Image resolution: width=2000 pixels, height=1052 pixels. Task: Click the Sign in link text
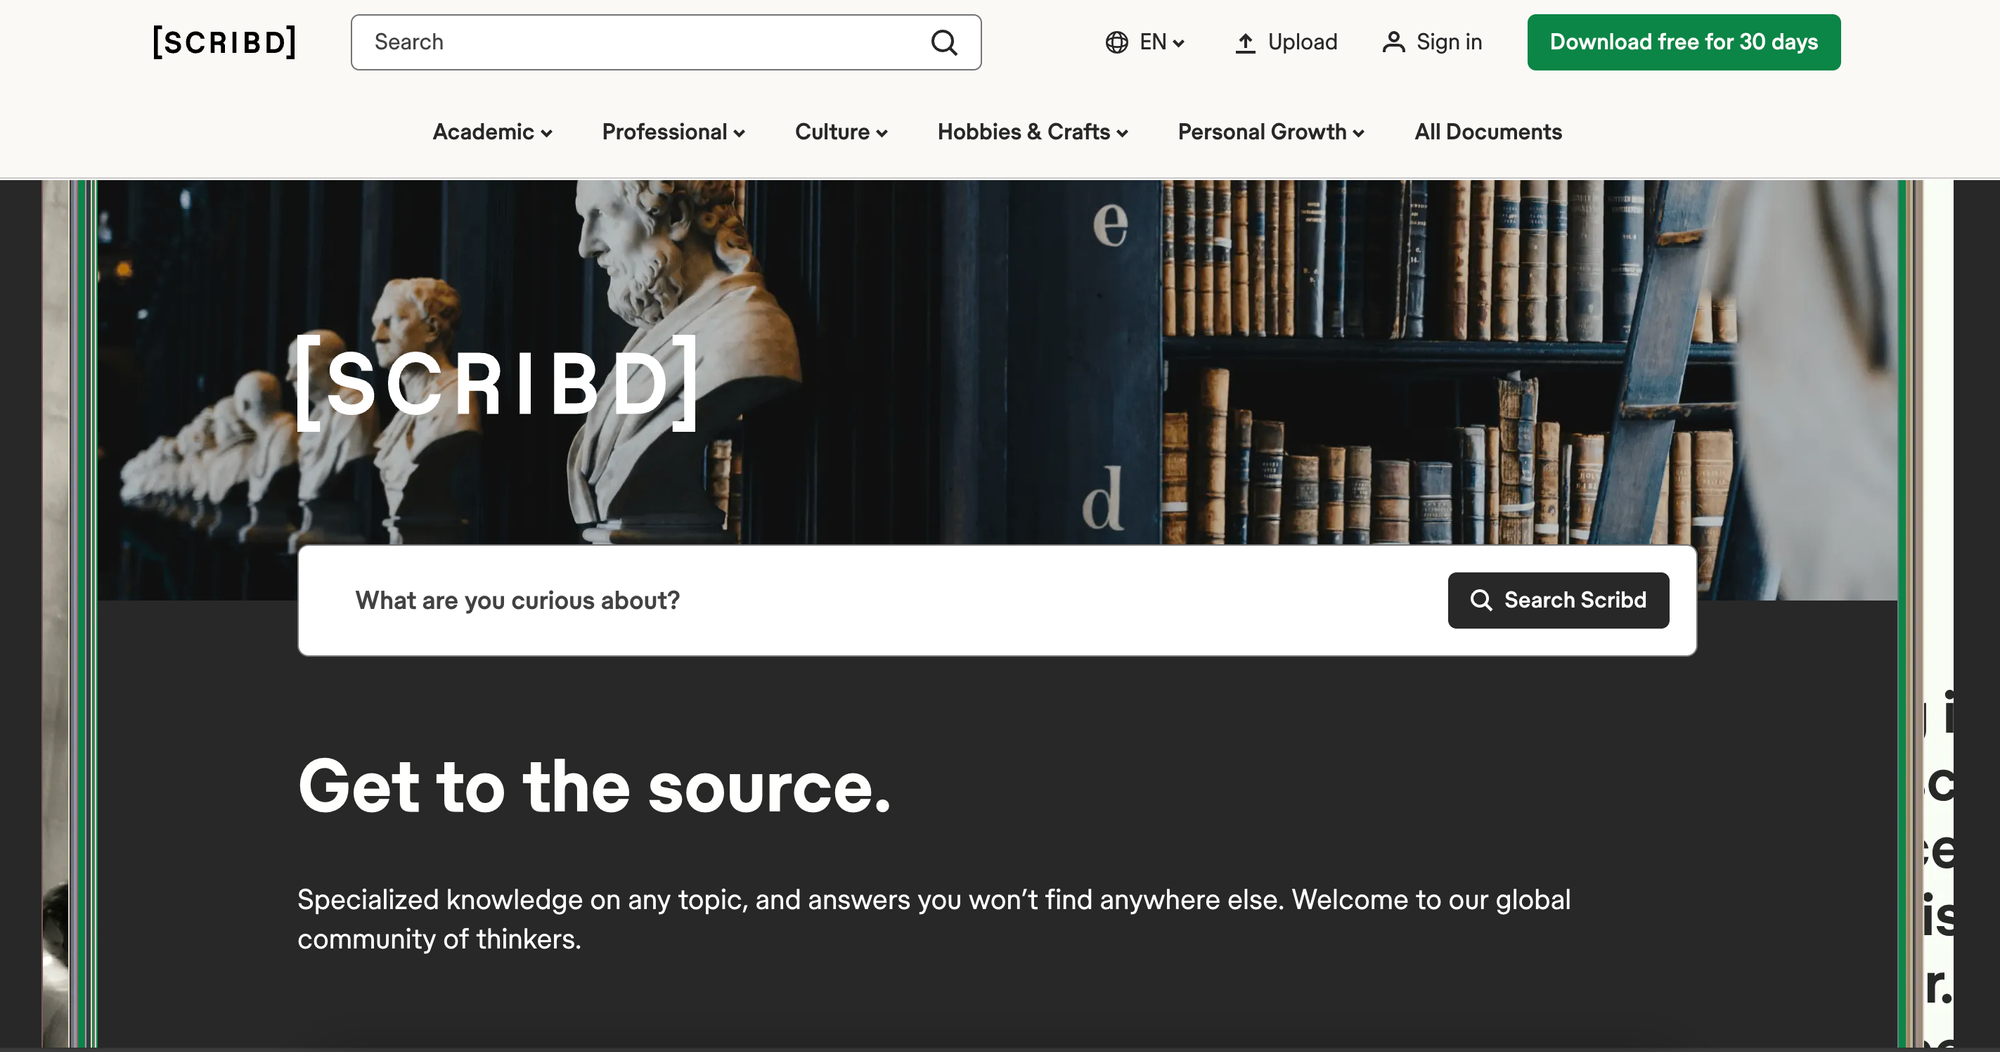[1449, 42]
